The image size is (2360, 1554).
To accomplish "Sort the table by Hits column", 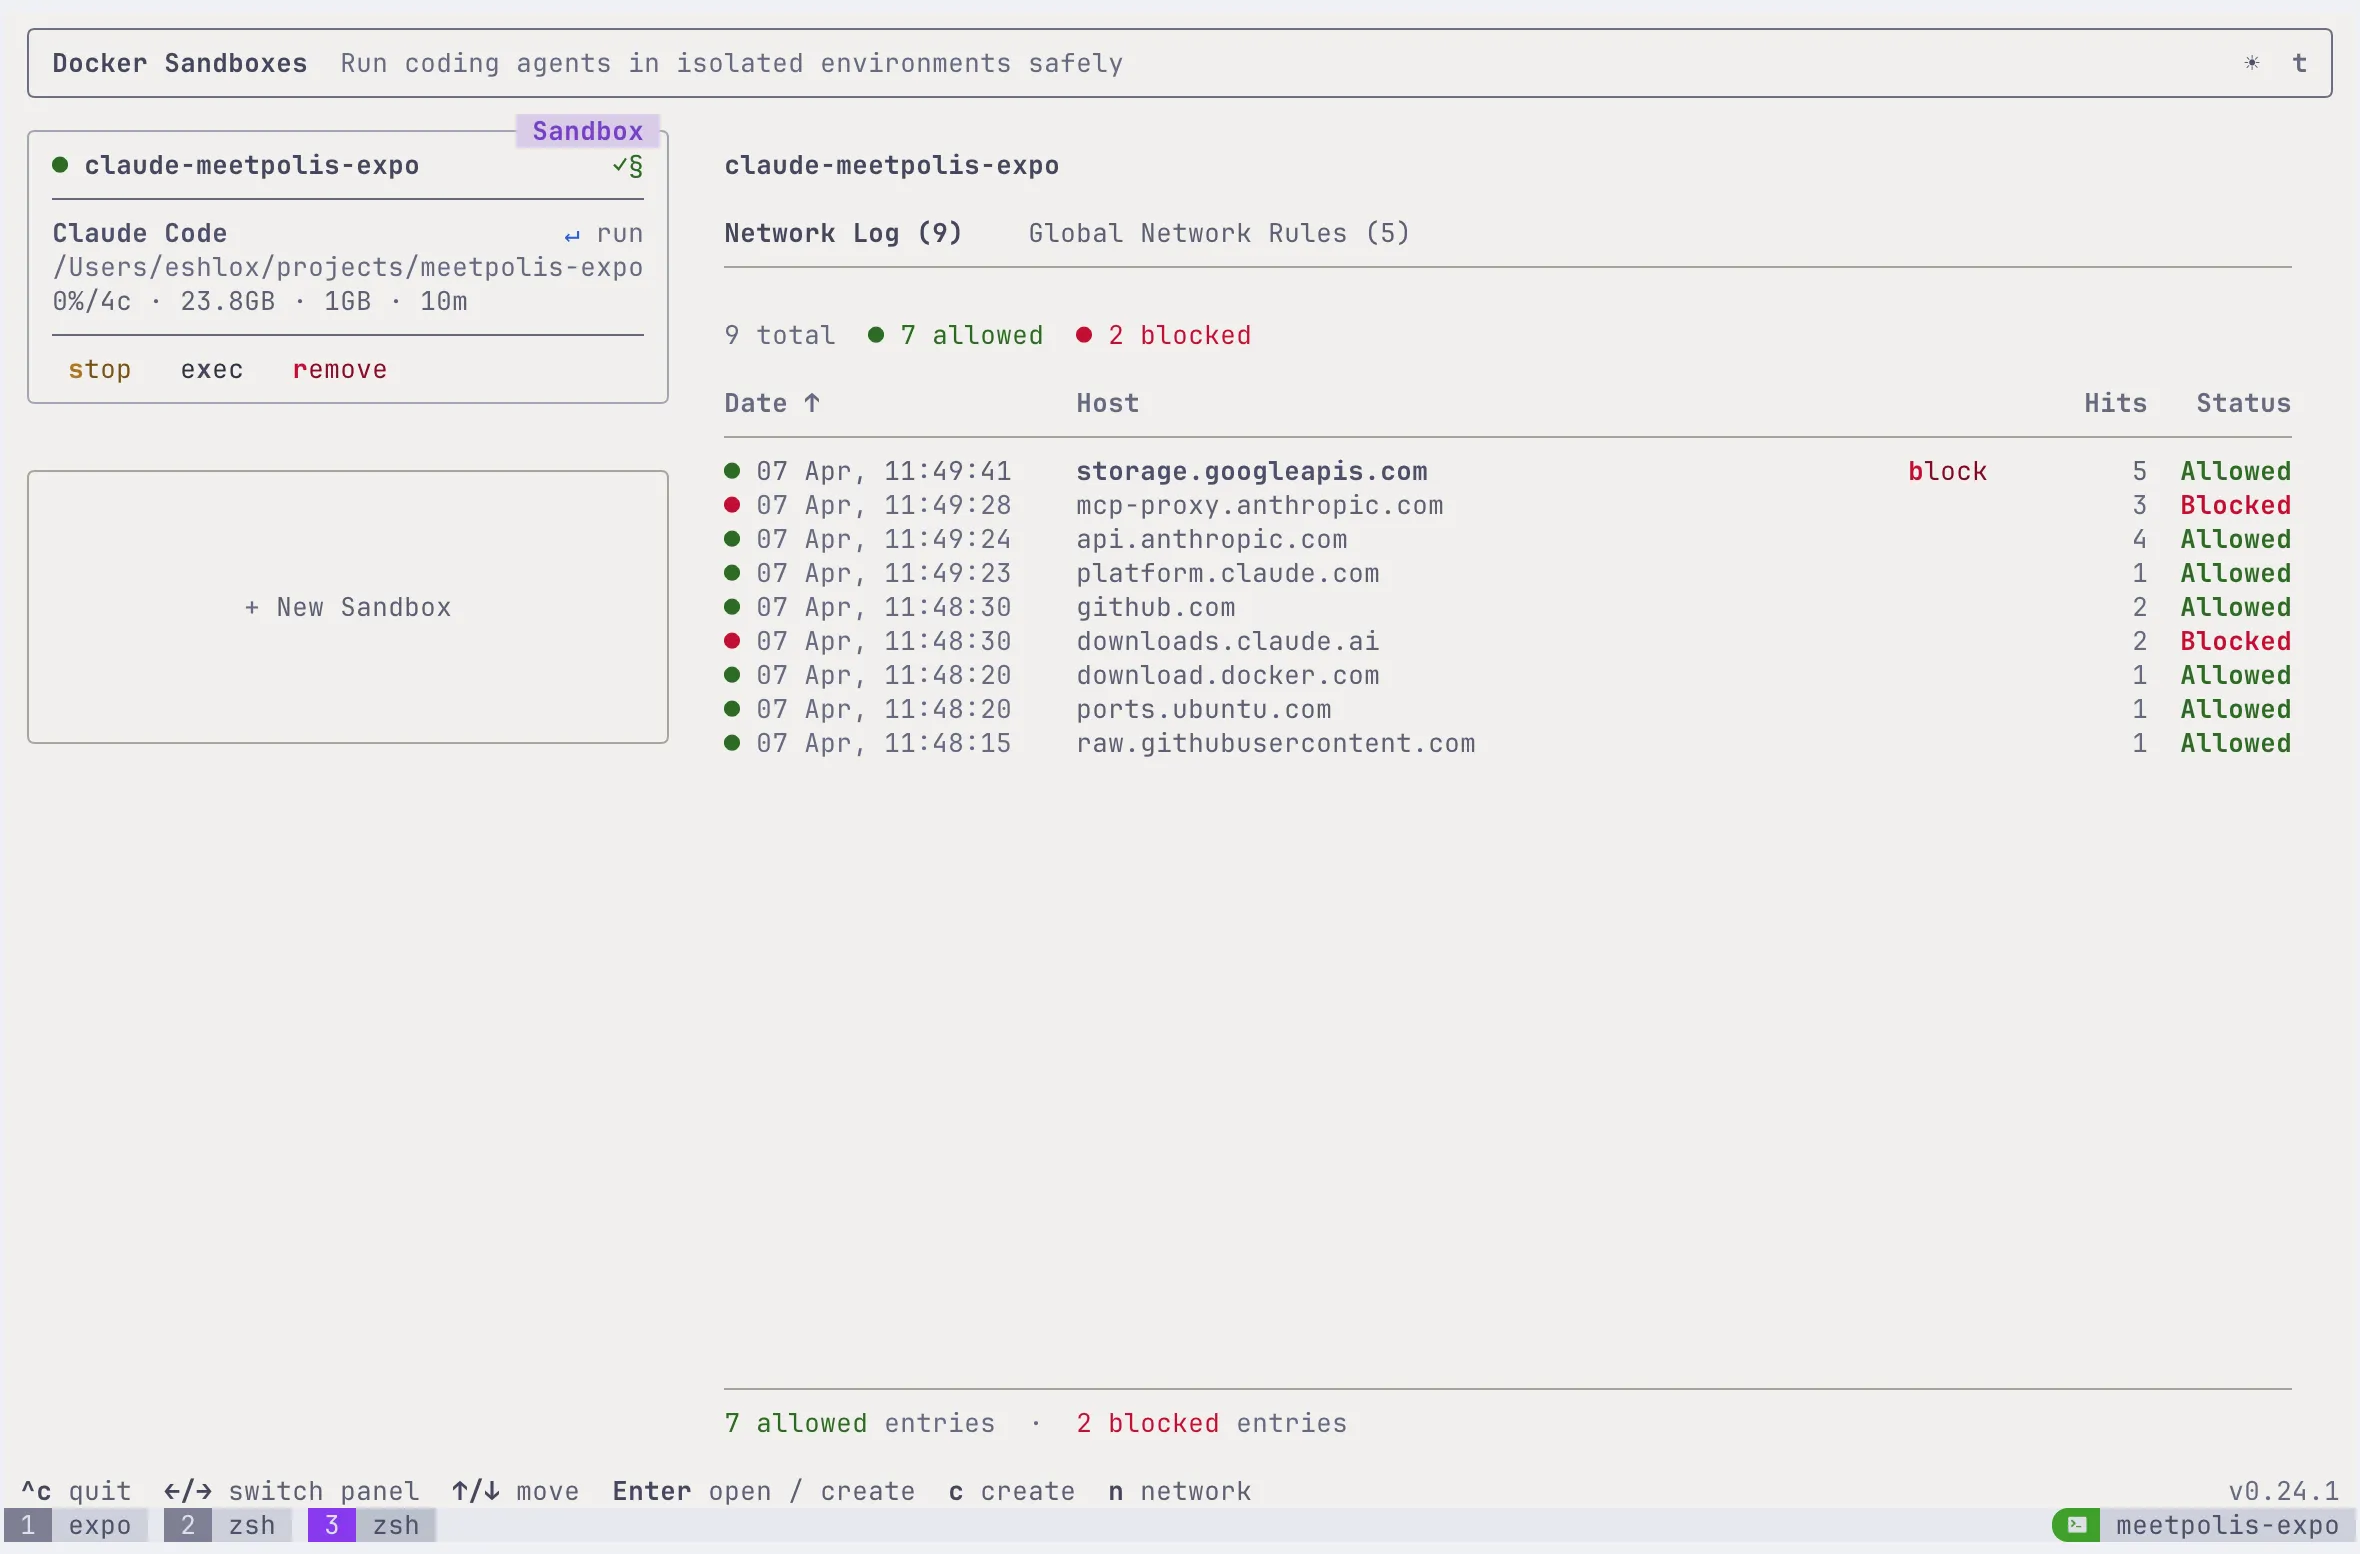I will (2114, 403).
